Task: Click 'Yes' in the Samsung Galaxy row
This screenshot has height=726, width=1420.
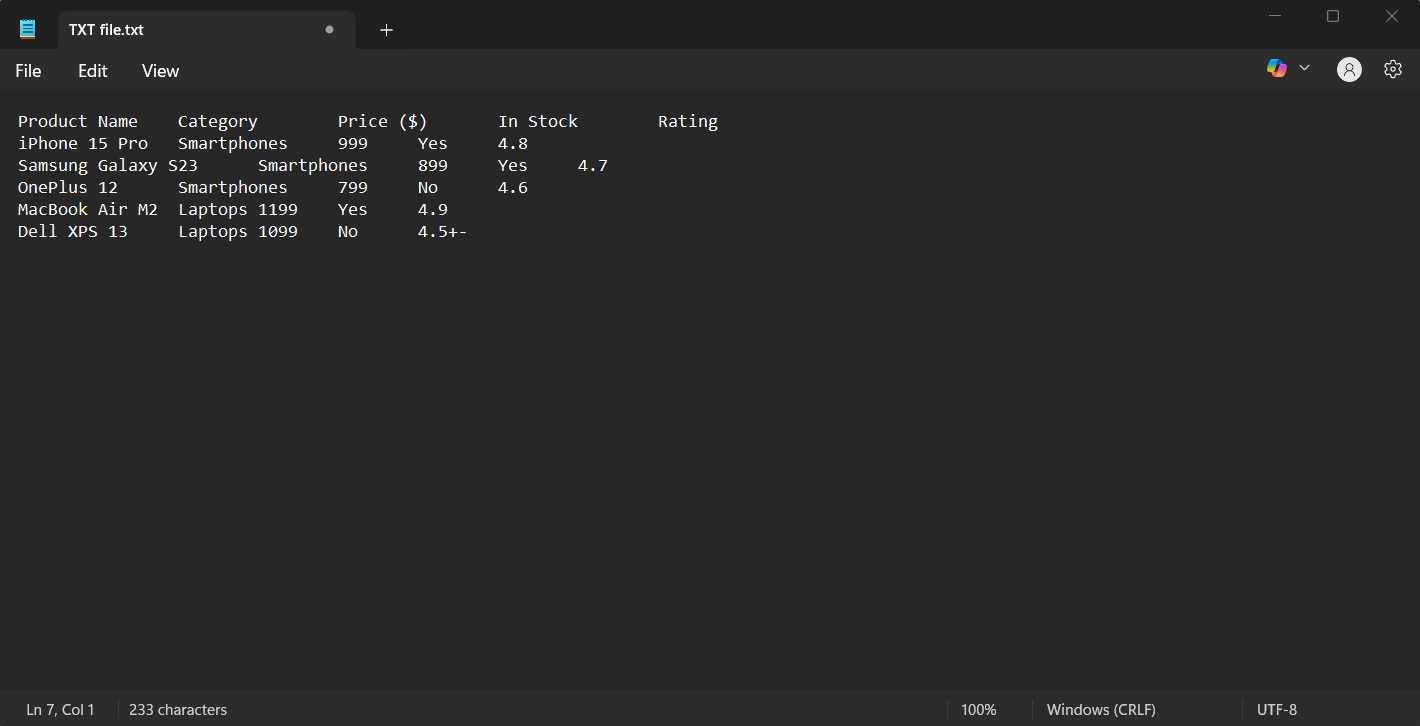Action: click(513, 165)
